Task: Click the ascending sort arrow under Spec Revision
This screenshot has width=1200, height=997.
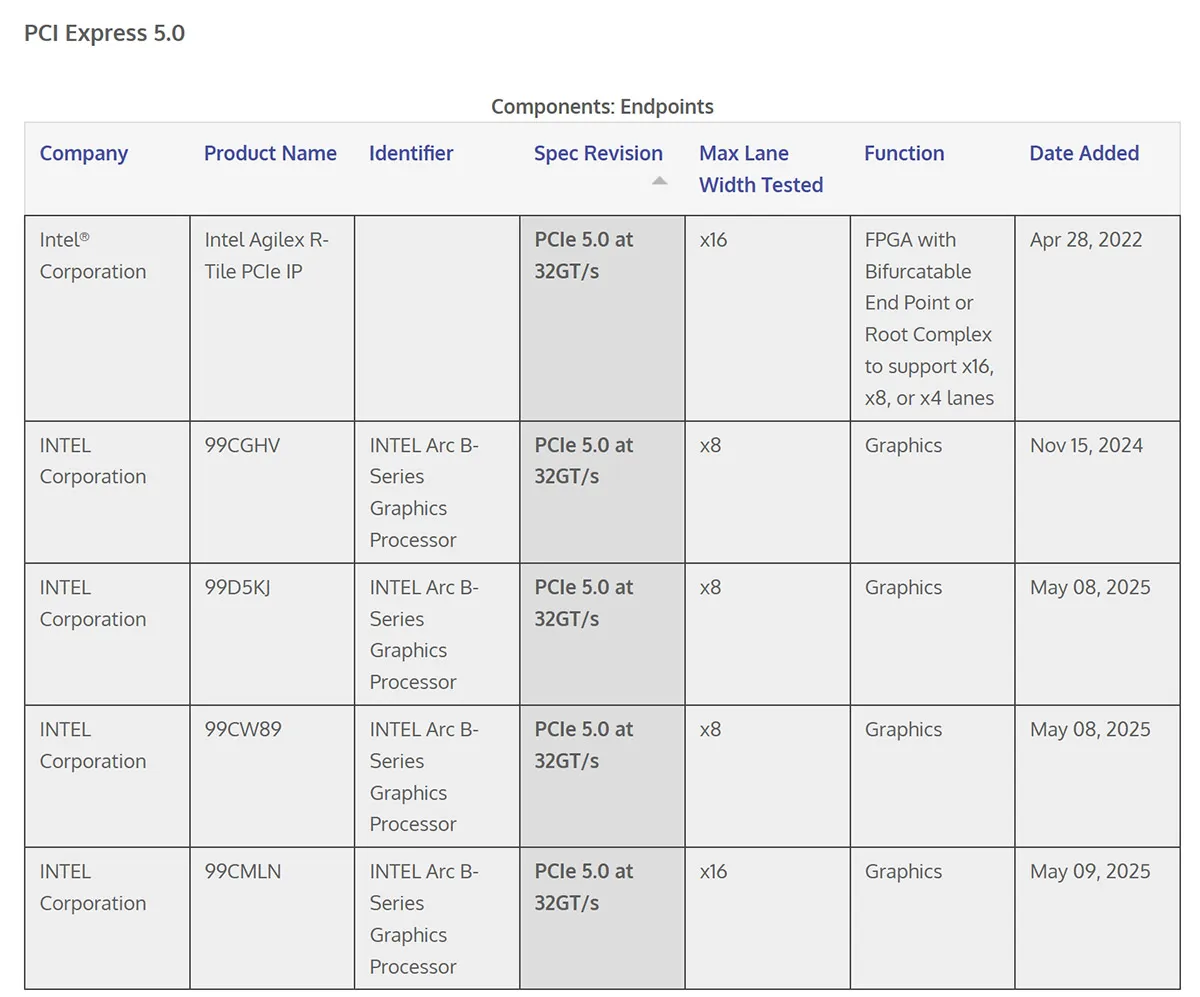Action: pos(659,181)
